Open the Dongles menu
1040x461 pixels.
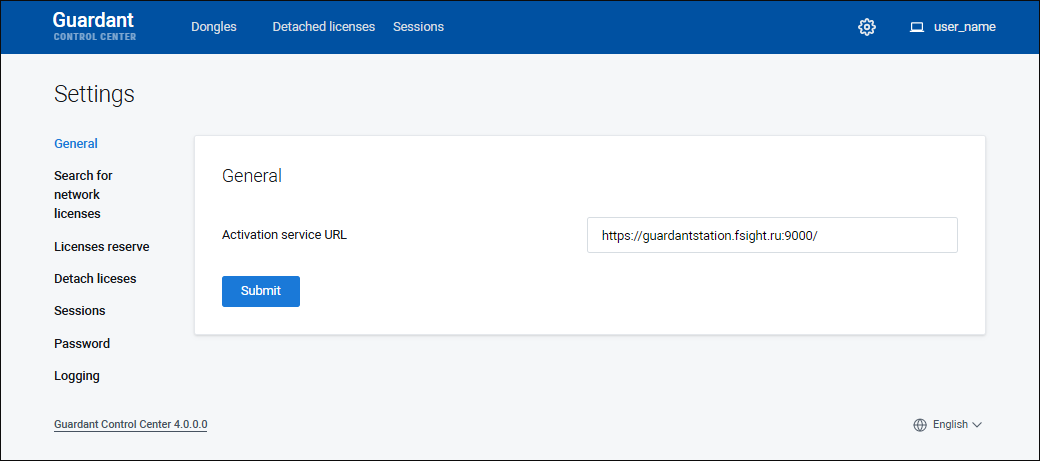click(214, 27)
